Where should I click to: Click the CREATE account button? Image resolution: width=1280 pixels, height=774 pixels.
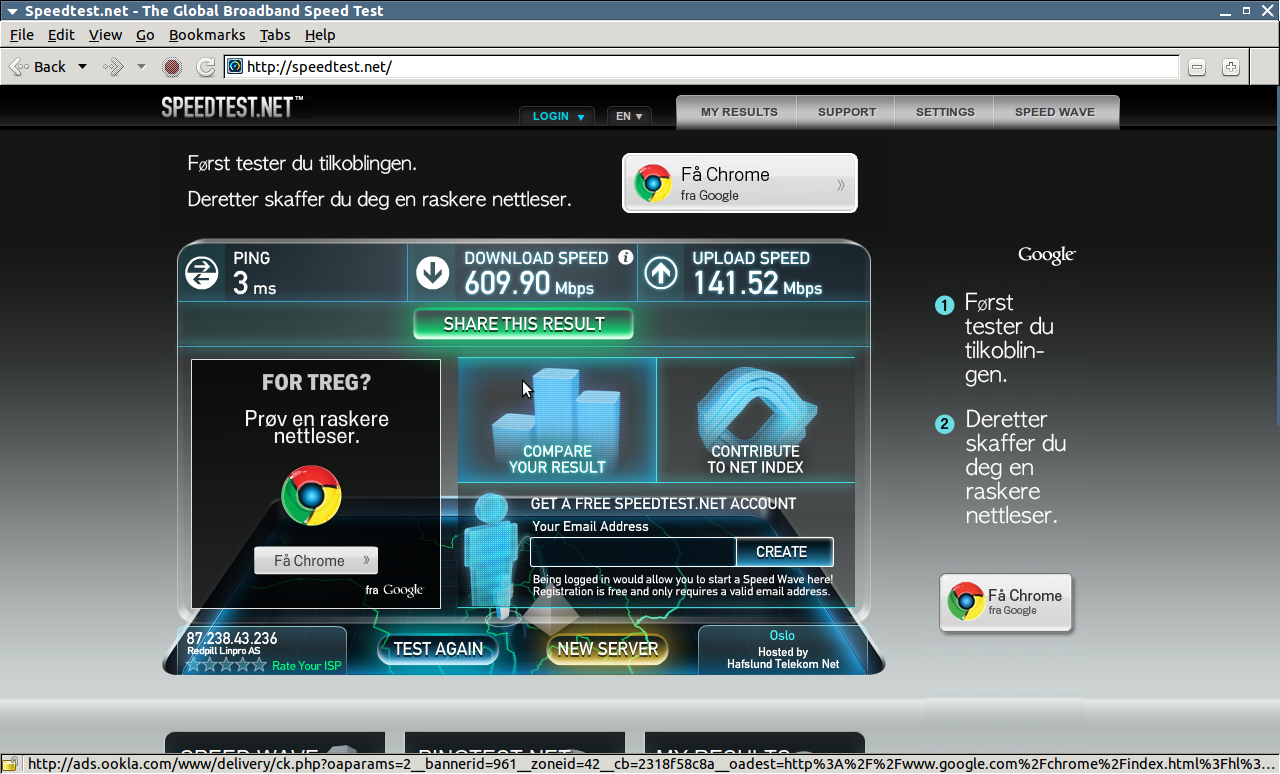pyautogui.click(x=783, y=552)
